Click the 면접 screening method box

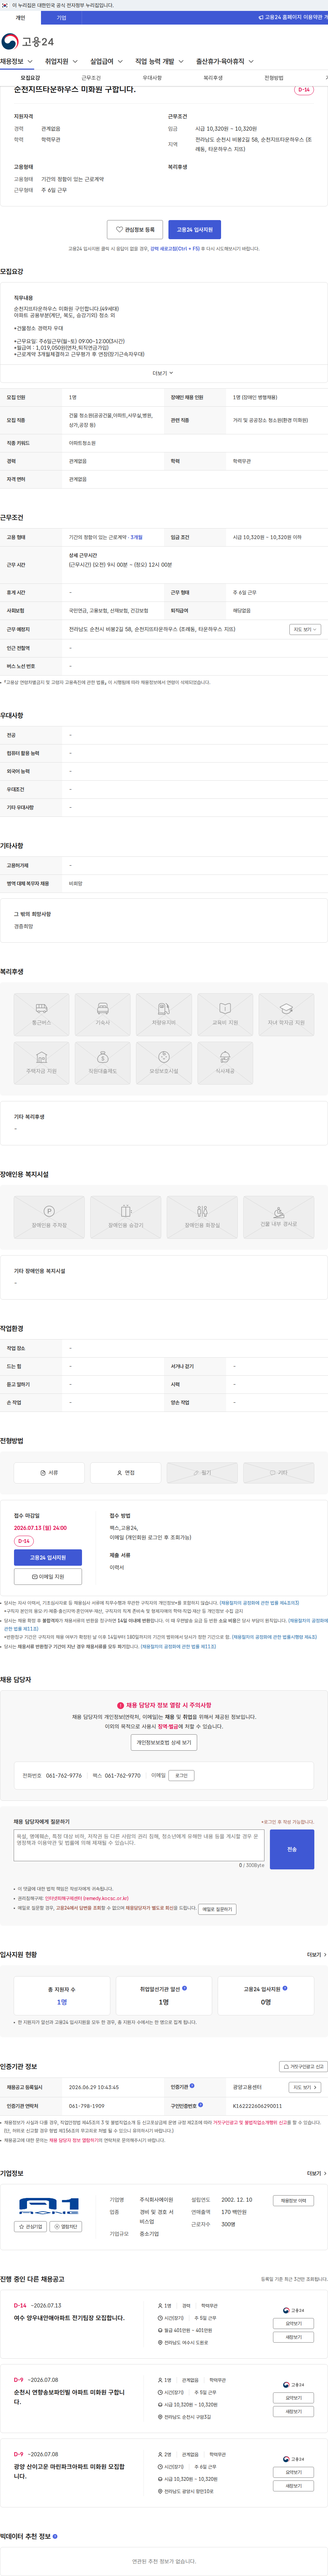click(x=126, y=1473)
